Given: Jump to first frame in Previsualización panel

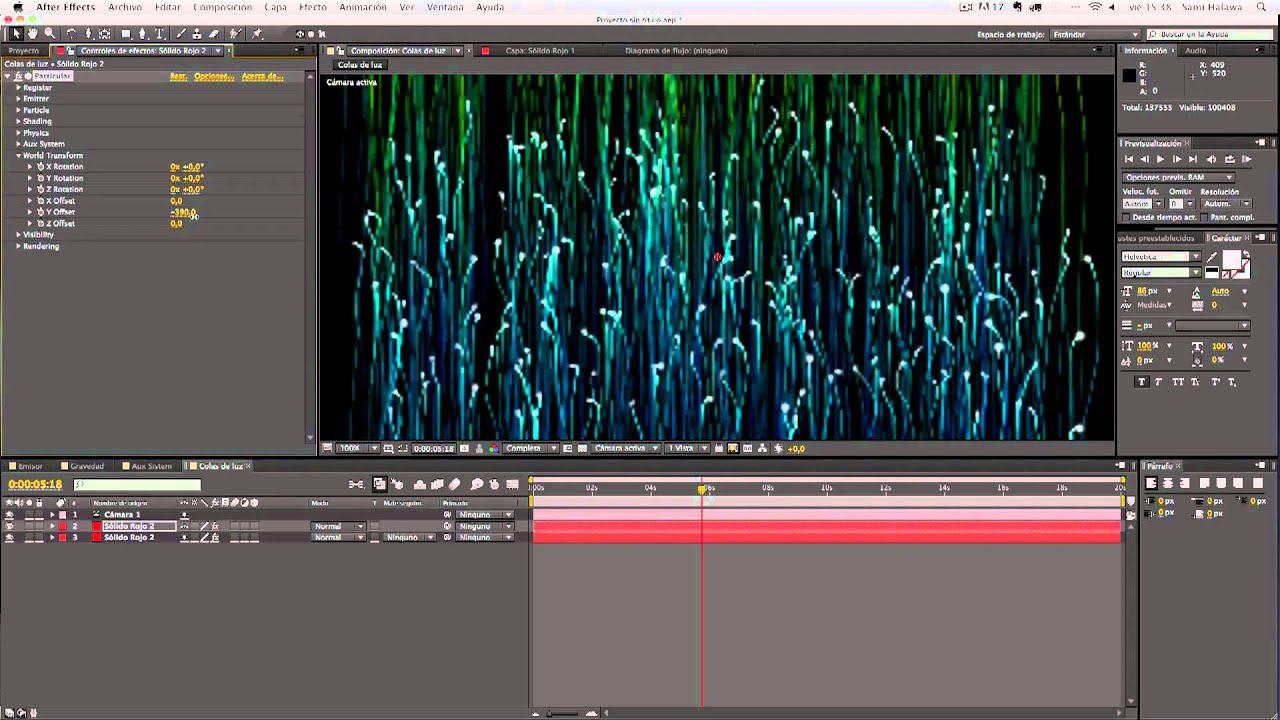Looking at the screenshot, I should tap(1129, 159).
